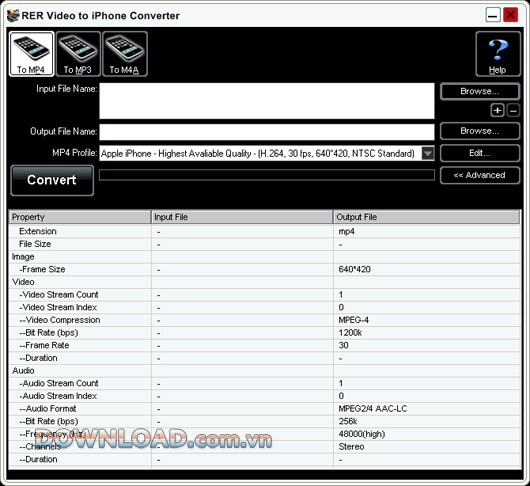The image size is (530, 486).
Task: Close the converter with the red X
Action: [511, 15]
